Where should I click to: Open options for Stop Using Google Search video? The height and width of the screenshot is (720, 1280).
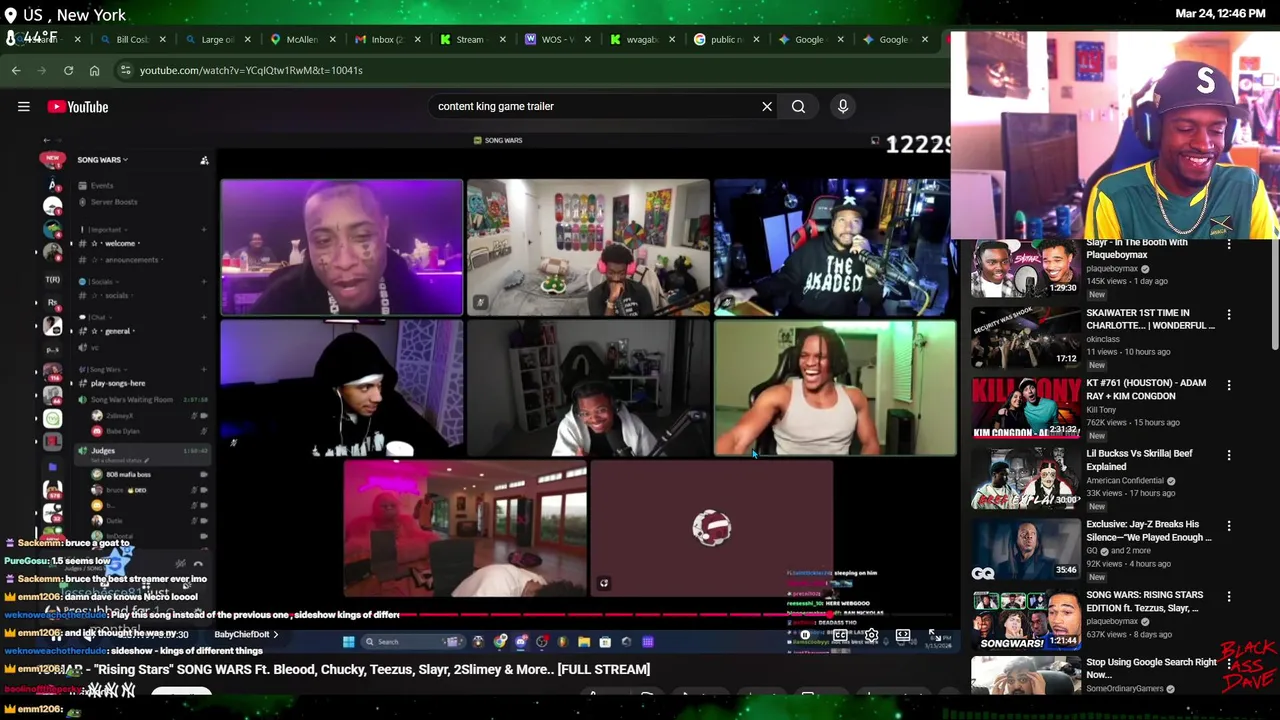1229,664
